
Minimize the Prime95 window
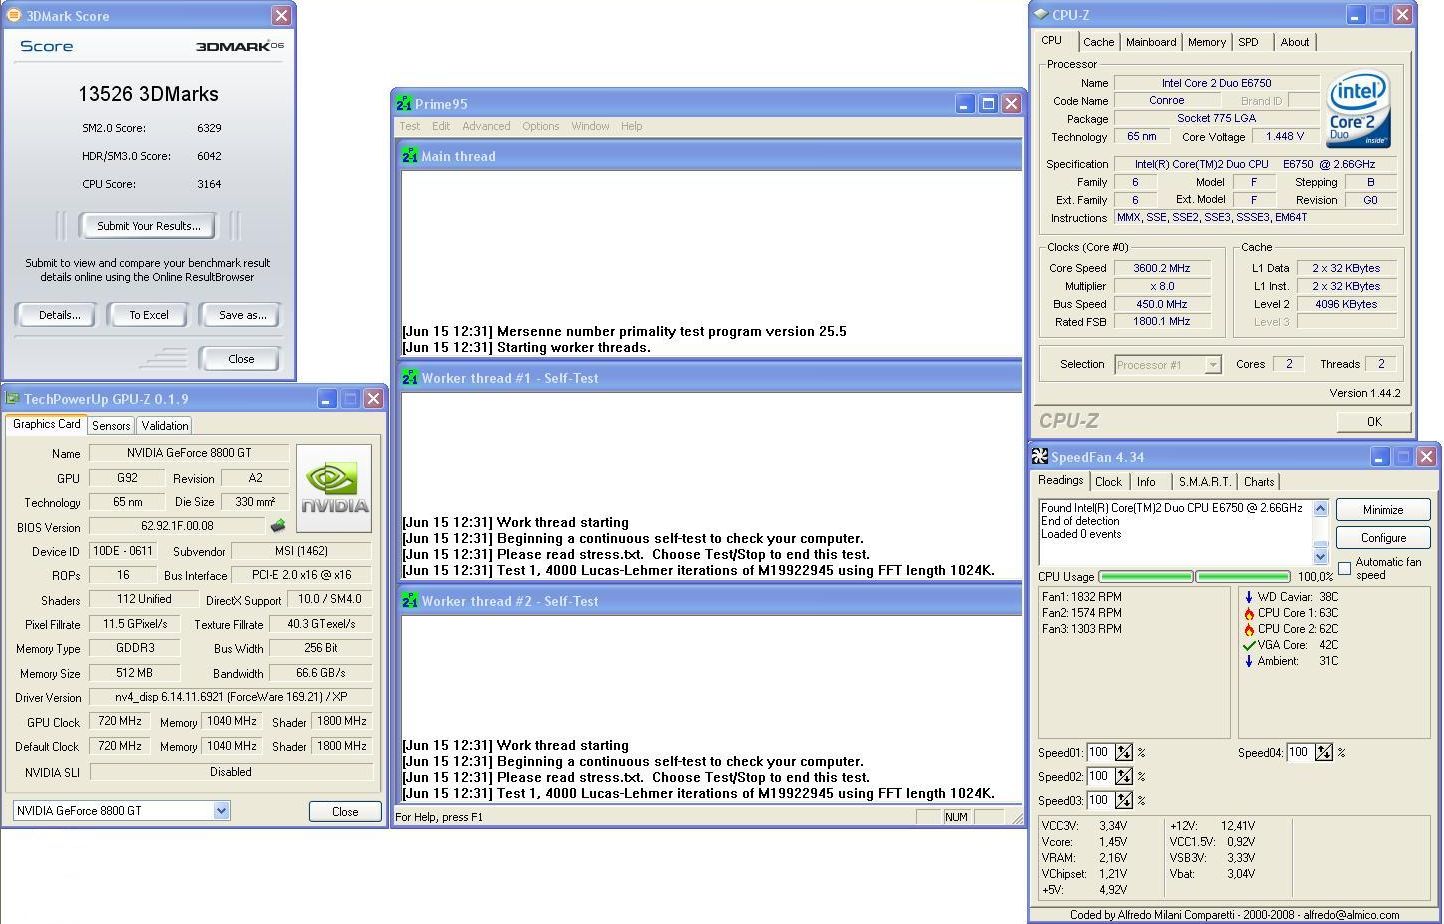pos(965,103)
